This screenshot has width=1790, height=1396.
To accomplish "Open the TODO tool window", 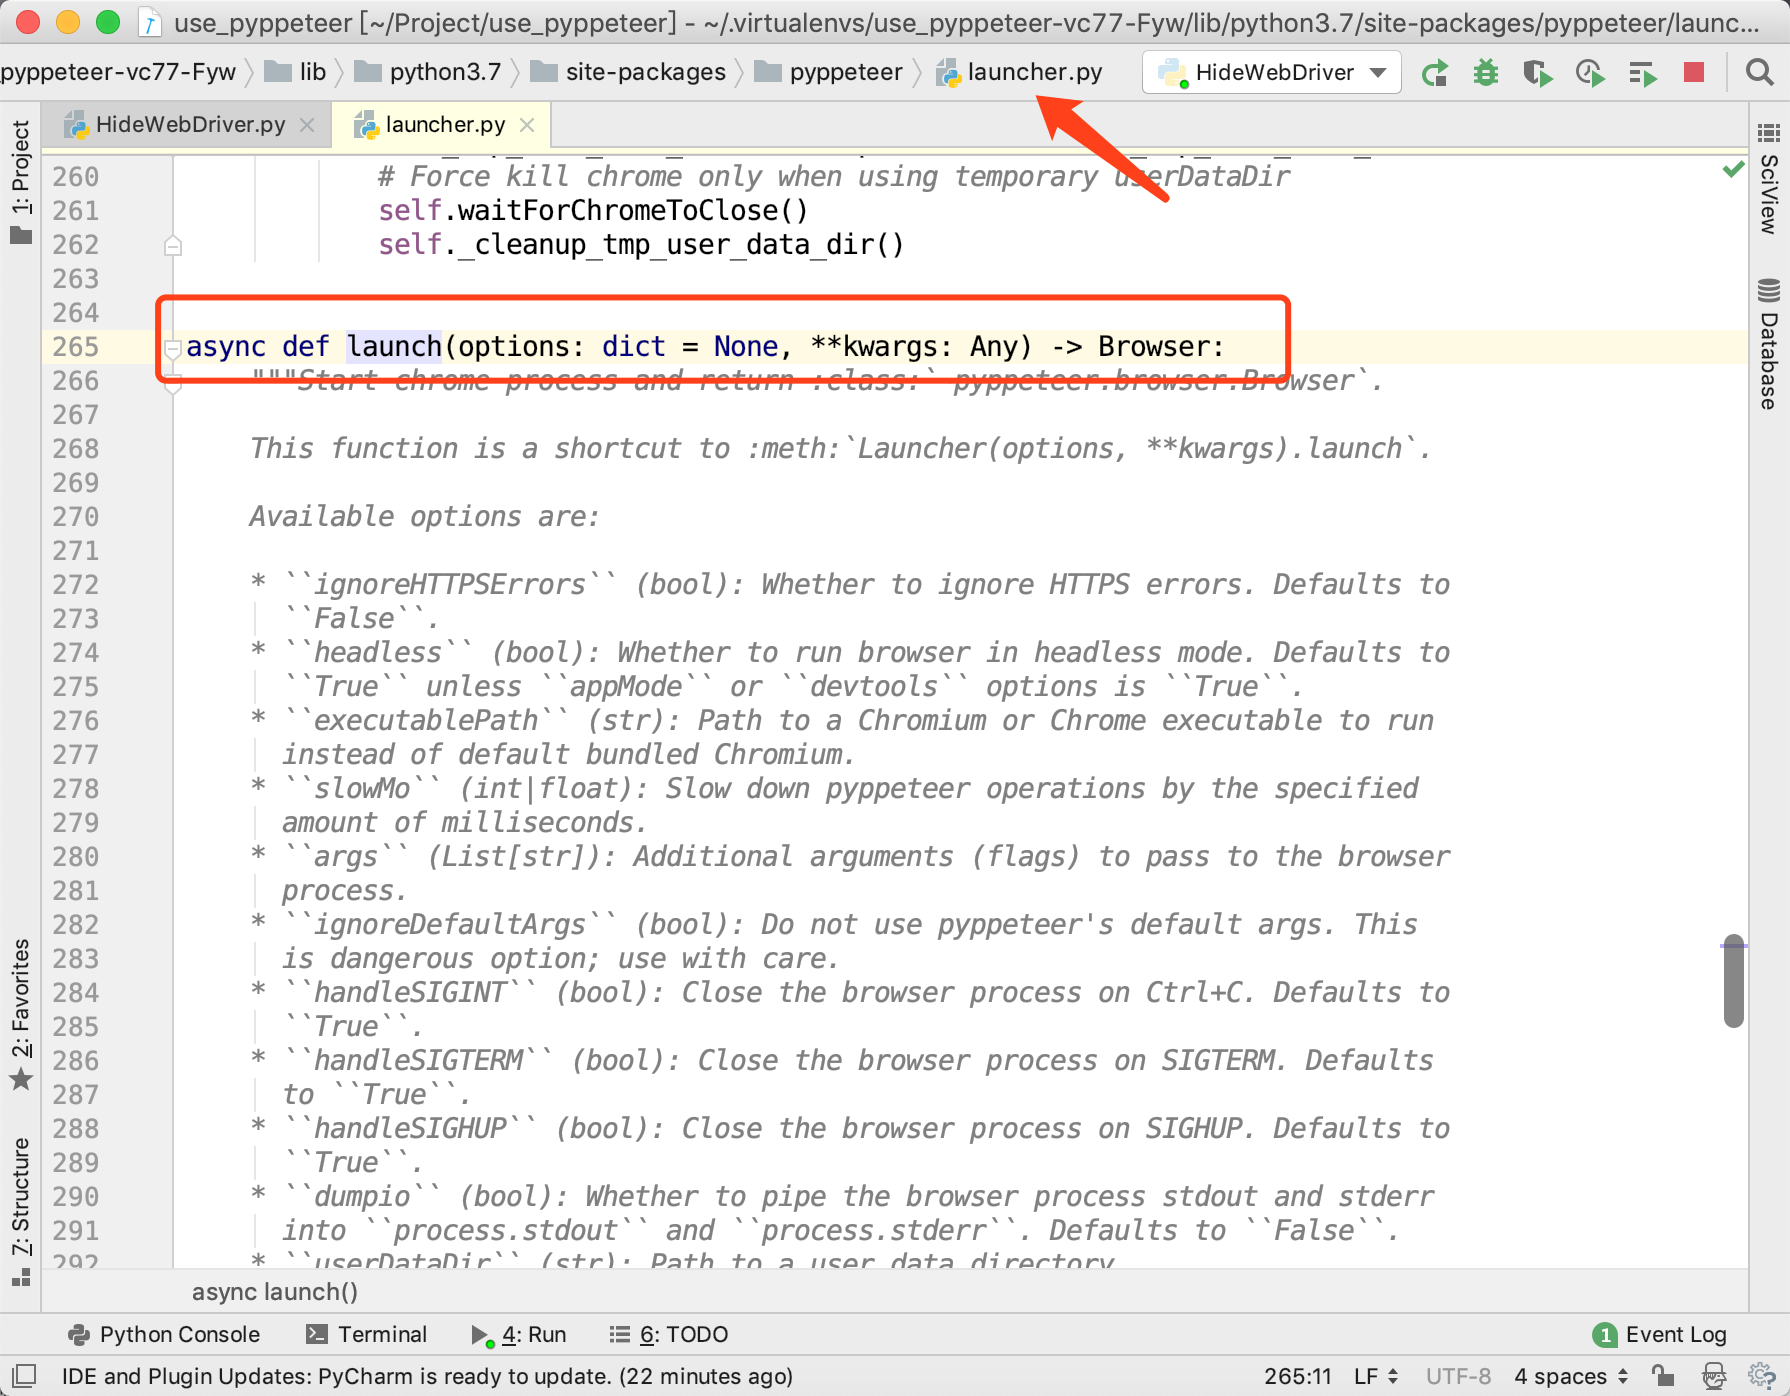I will [x=668, y=1335].
